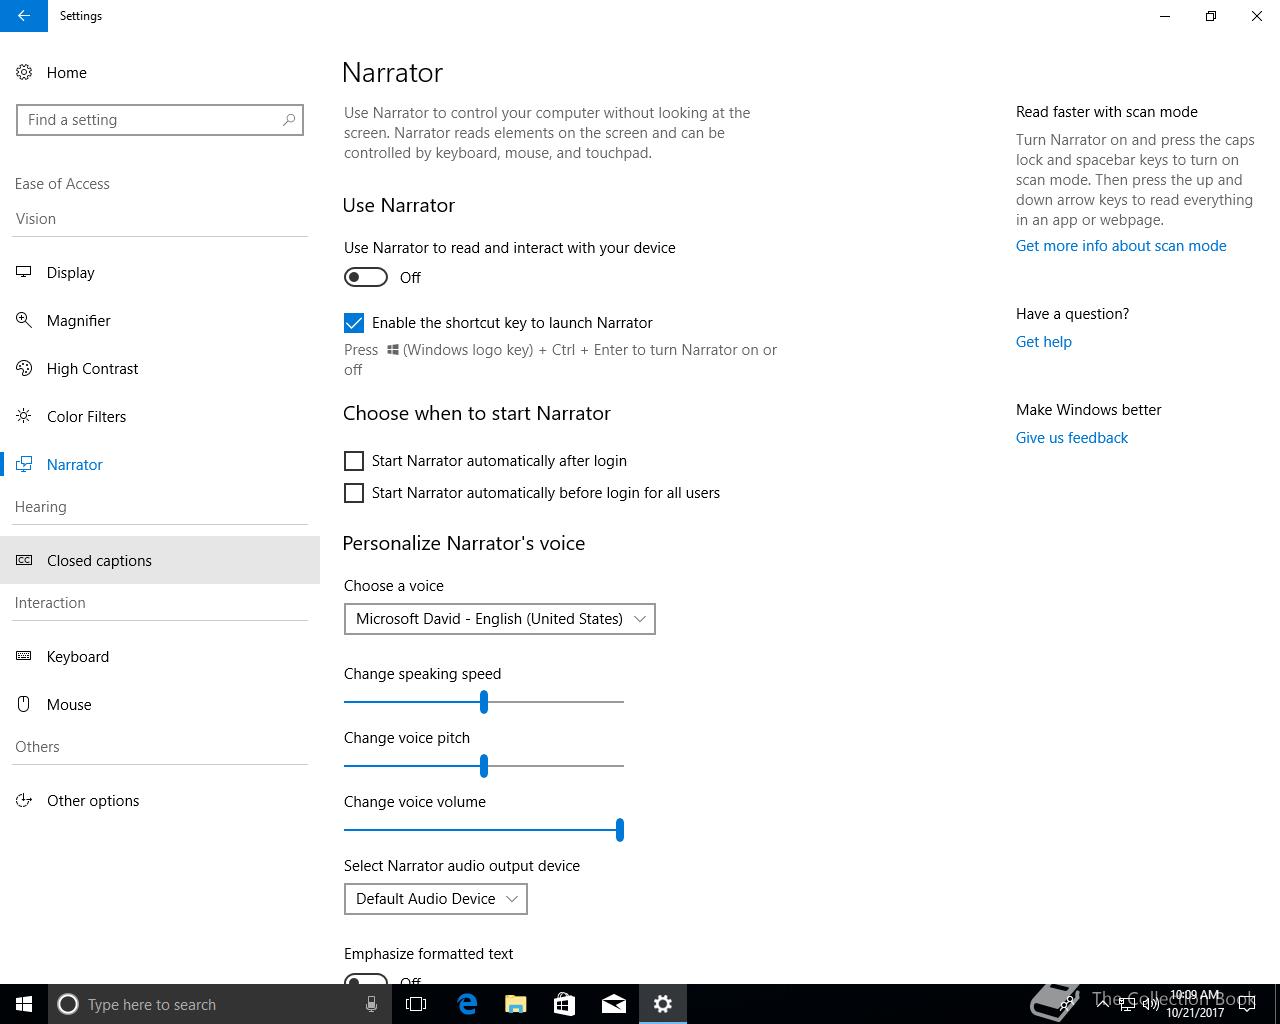Go to Home in Settings
Screen dimensions: 1280x1024
tap(160, 72)
